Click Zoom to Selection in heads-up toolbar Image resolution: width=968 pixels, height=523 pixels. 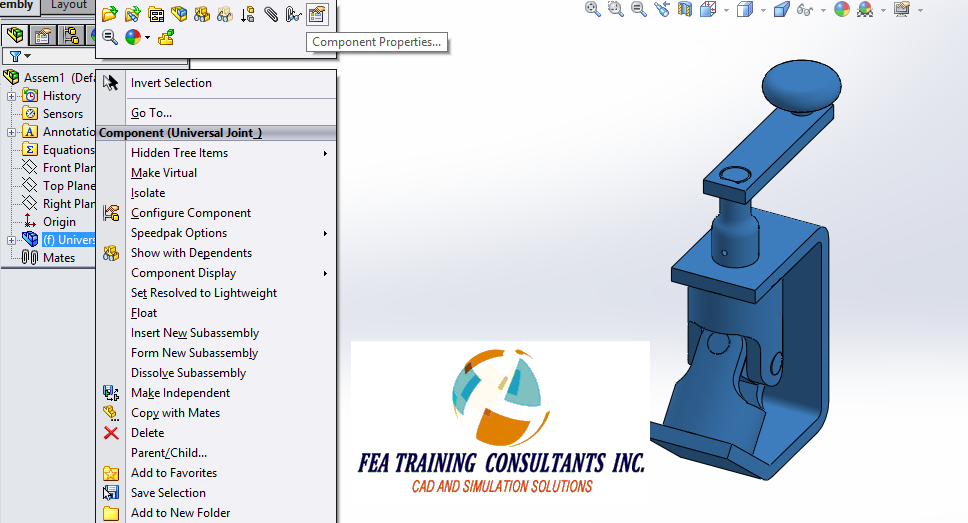tap(638, 9)
